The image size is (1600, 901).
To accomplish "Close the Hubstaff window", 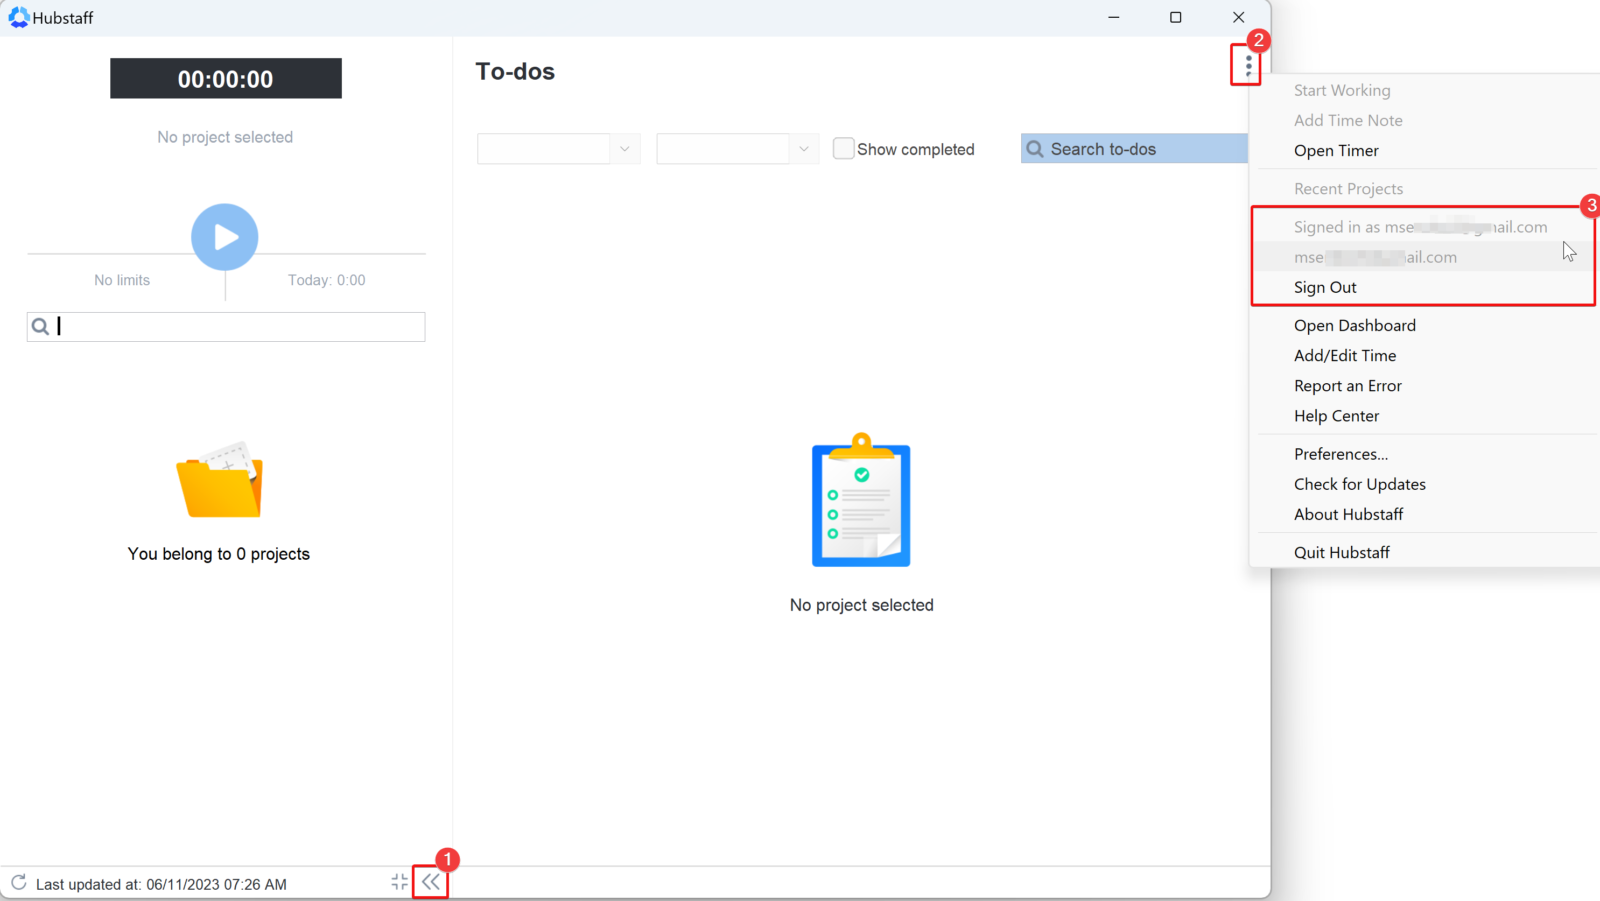I will point(1238,17).
